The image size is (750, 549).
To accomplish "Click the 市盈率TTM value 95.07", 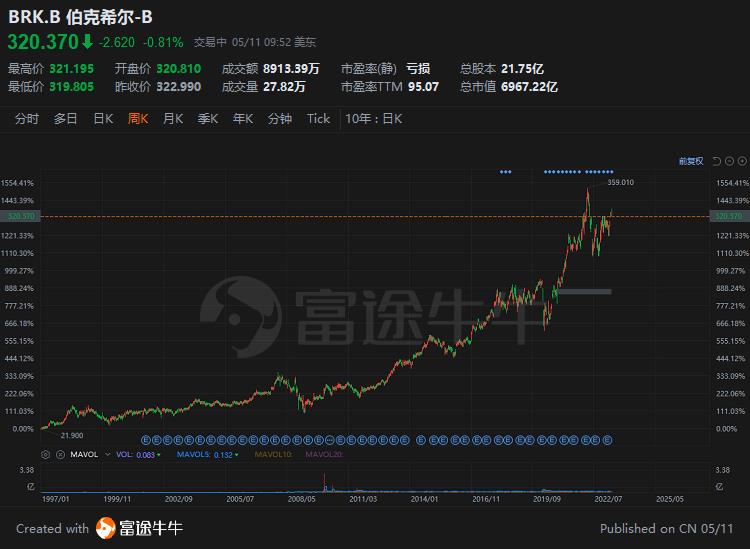I will 423,87.
